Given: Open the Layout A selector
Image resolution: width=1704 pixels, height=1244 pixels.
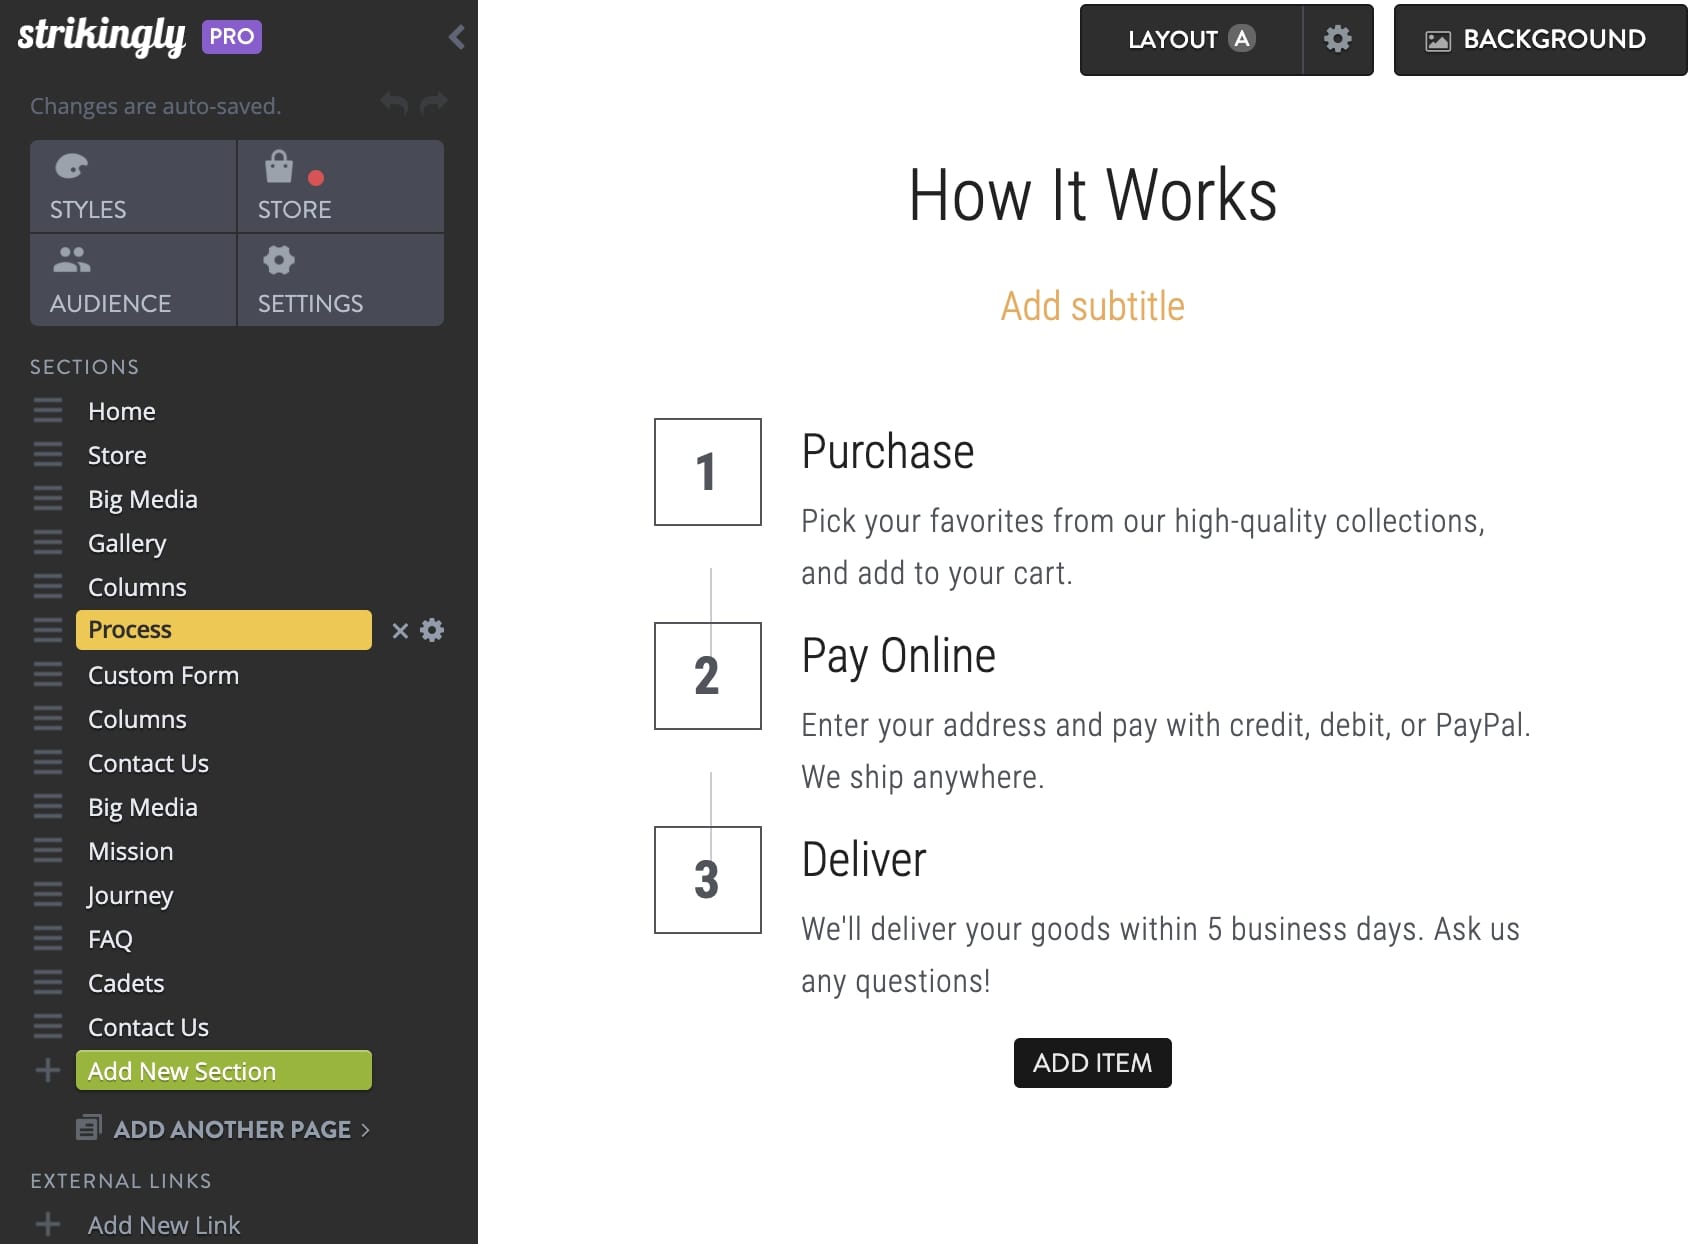Looking at the screenshot, I should coord(1190,39).
